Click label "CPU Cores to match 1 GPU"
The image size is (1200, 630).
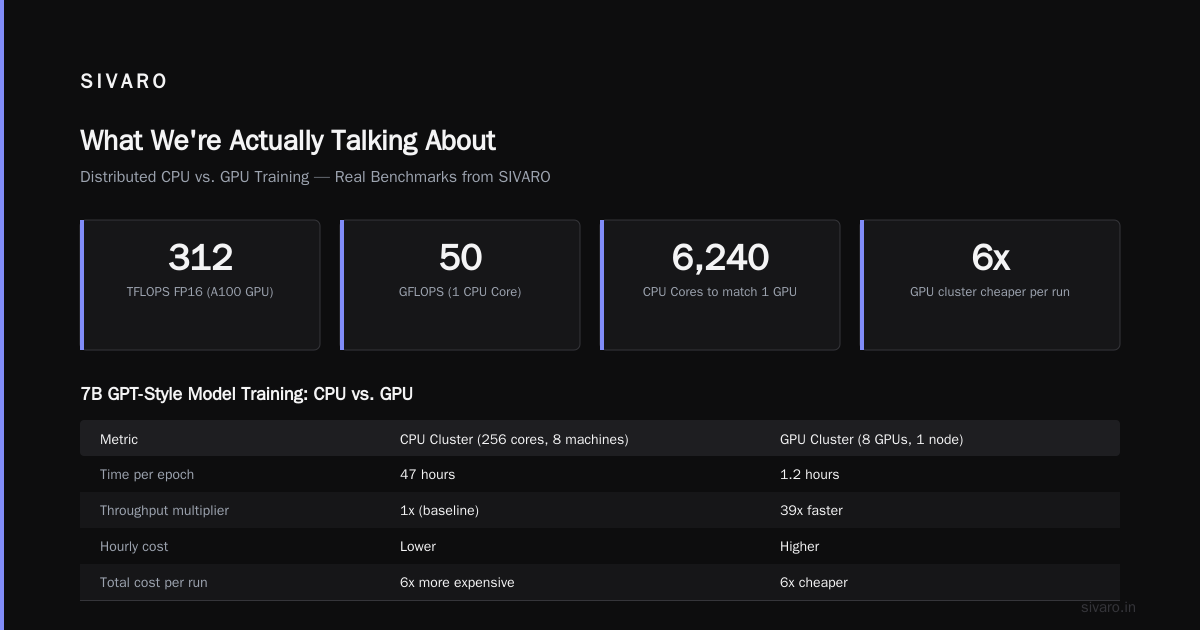tap(720, 292)
